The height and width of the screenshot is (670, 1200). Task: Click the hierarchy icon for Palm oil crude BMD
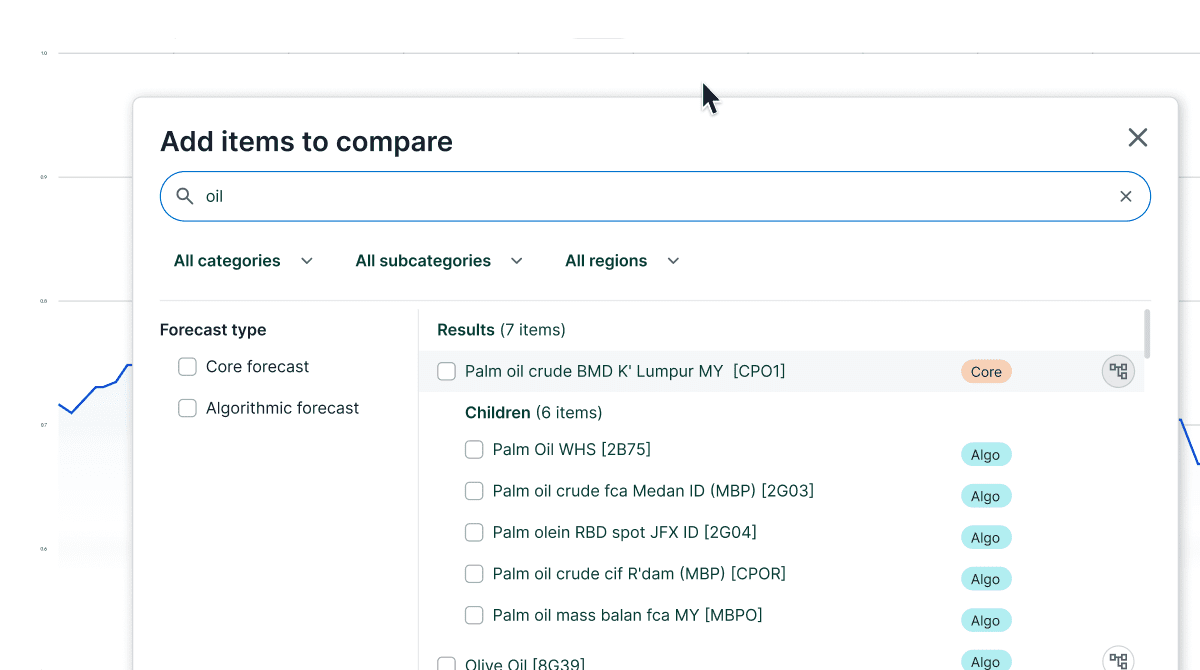tap(1118, 372)
